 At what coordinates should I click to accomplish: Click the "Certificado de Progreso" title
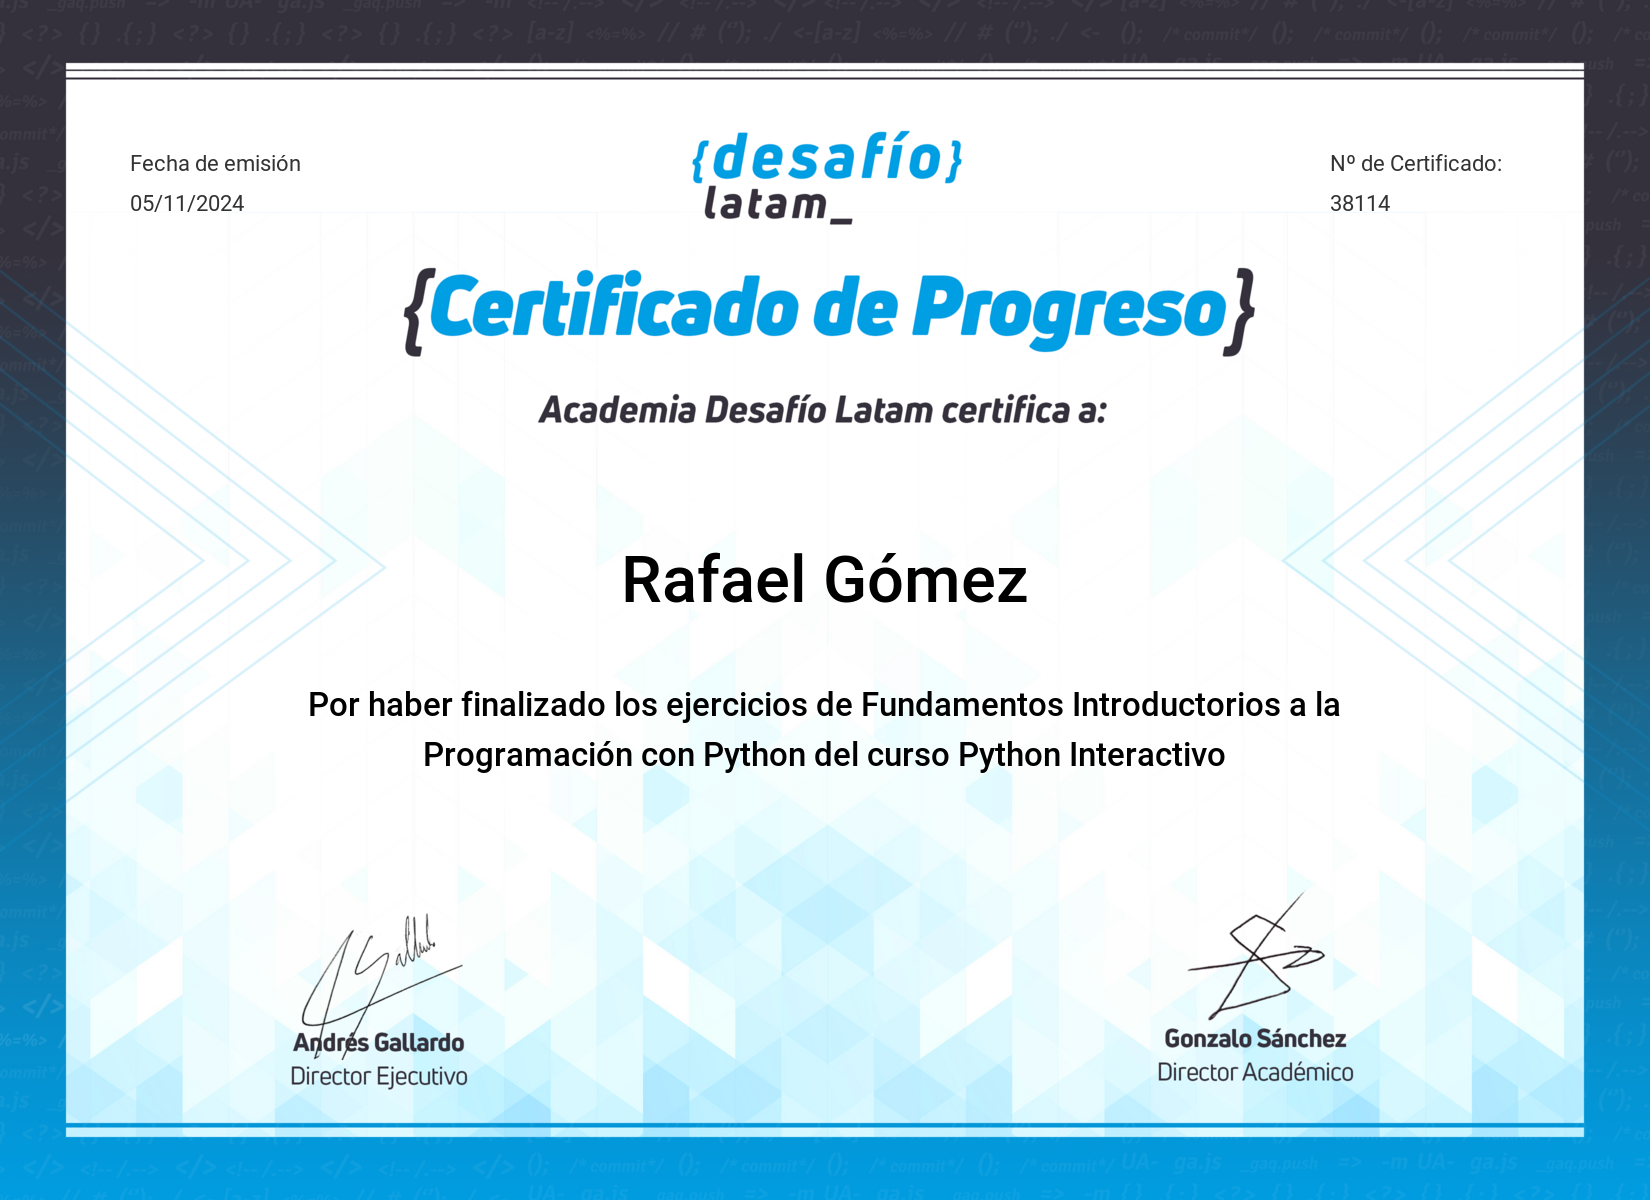pyautogui.click(x=829, y=310)
